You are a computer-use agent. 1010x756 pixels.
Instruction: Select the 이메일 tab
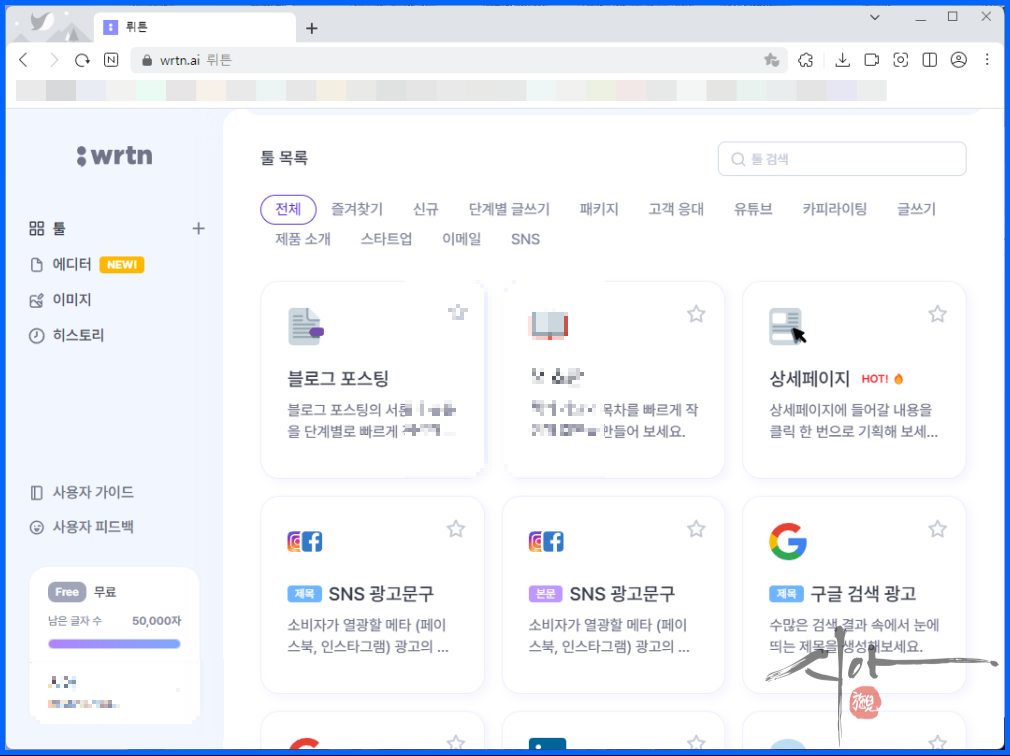461,239
